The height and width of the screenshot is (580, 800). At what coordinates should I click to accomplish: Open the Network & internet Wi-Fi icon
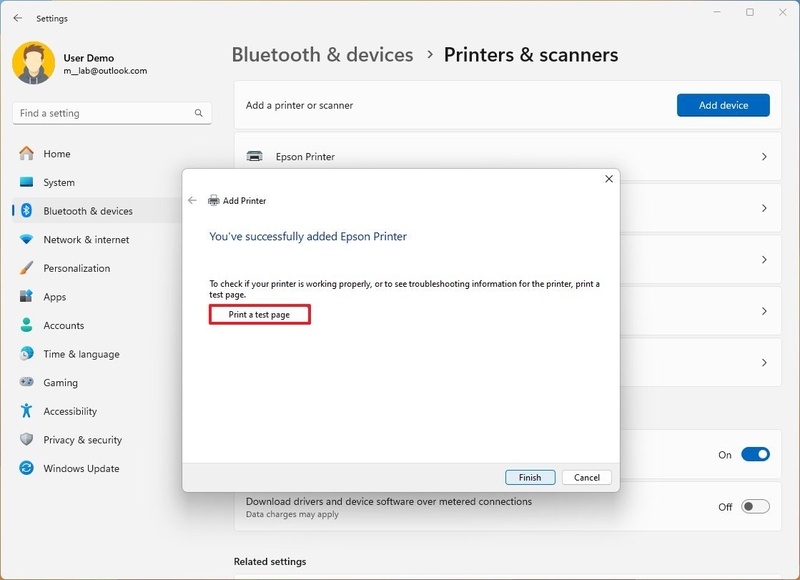coord(27,239)
